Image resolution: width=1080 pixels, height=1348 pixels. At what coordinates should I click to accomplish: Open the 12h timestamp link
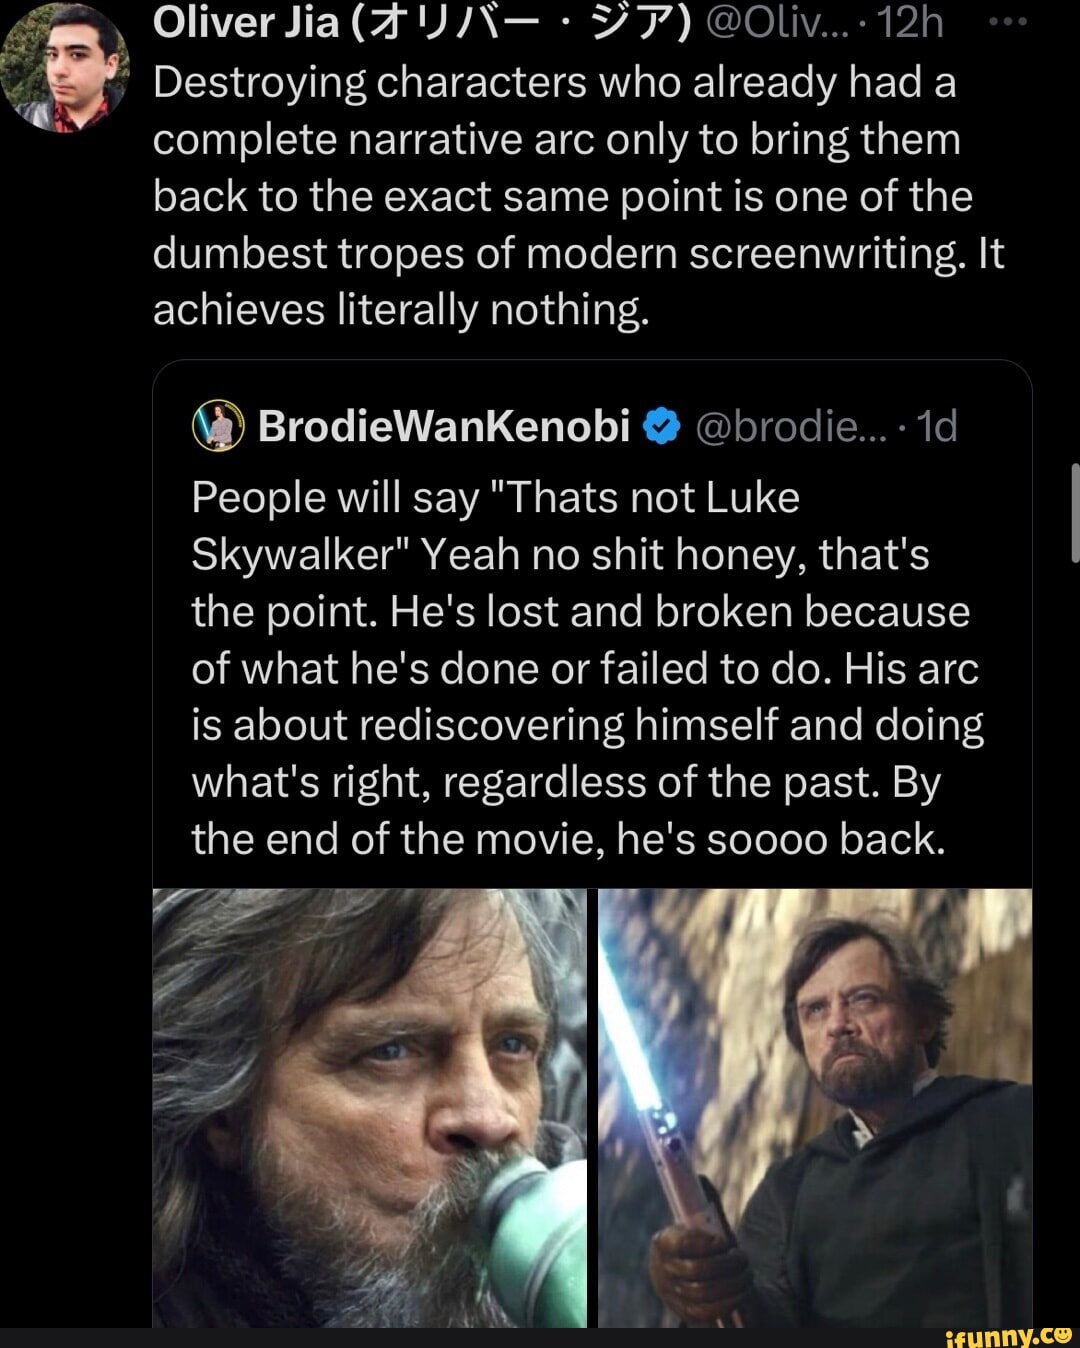pos(912,23)
